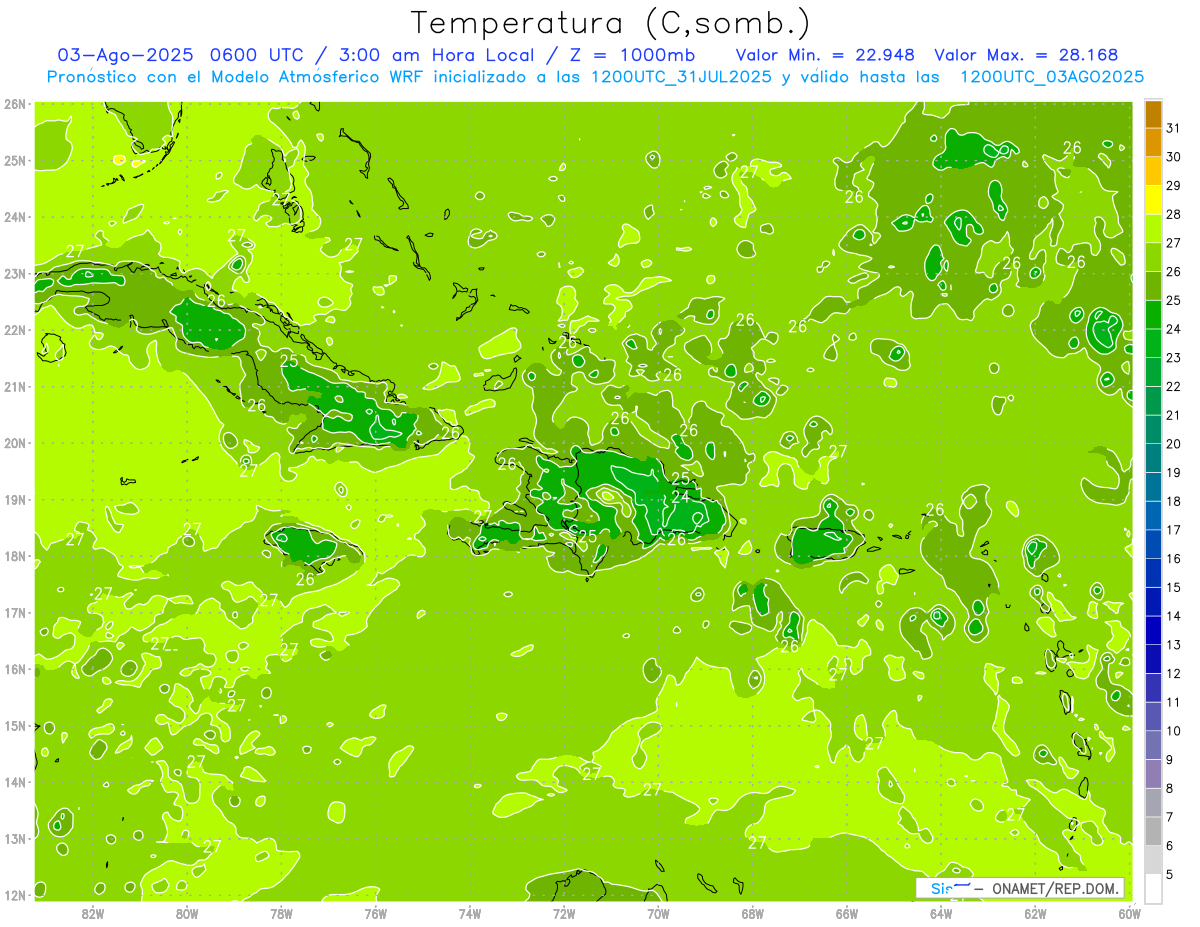1200x927 pixels.
Task: Click the legend label "14"
Action: pyautogui.click(x=1173, y=616)
